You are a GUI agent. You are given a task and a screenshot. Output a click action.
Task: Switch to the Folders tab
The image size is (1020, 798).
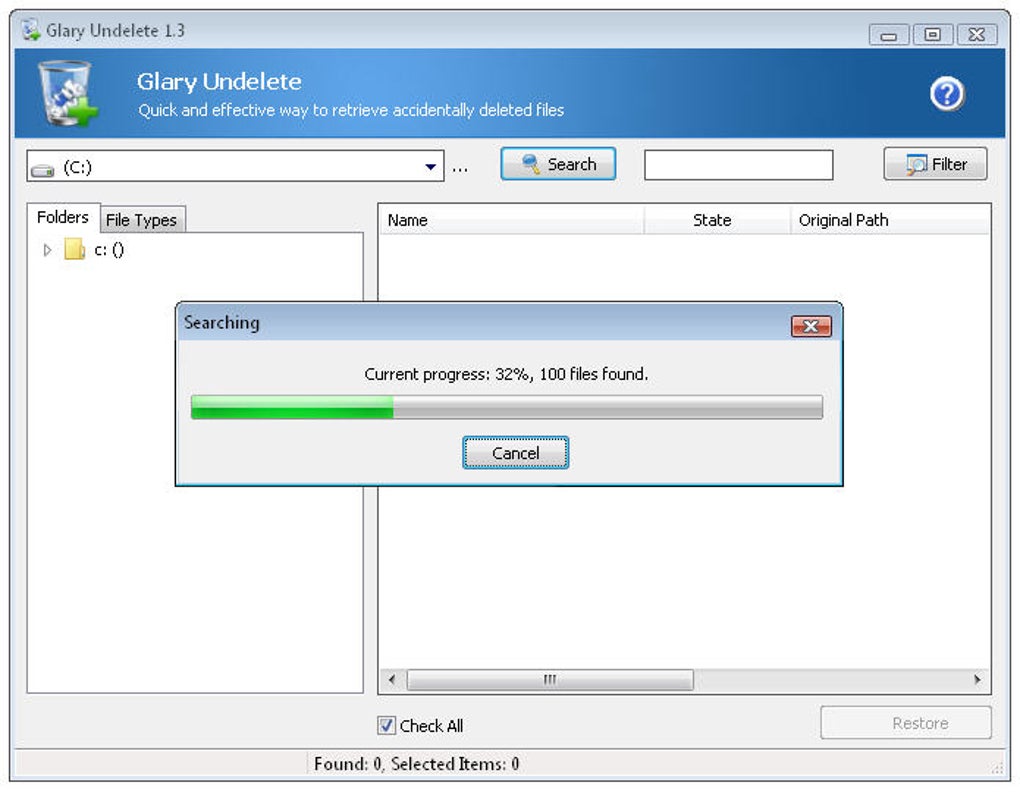[63, 217]
